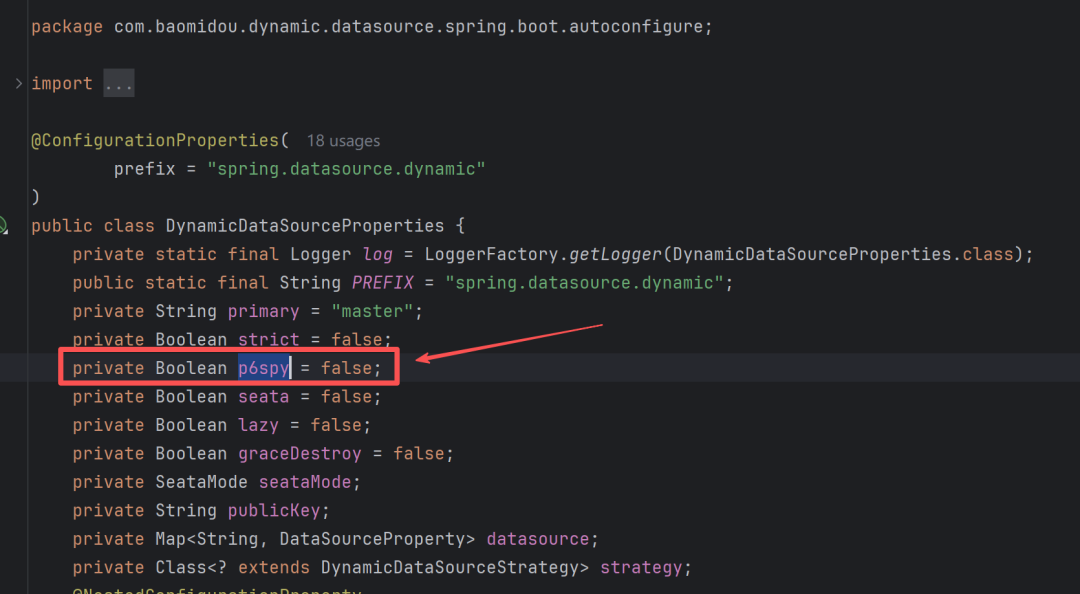Click the seataMode field name
Screen dimensions: 1080x594
305,482
